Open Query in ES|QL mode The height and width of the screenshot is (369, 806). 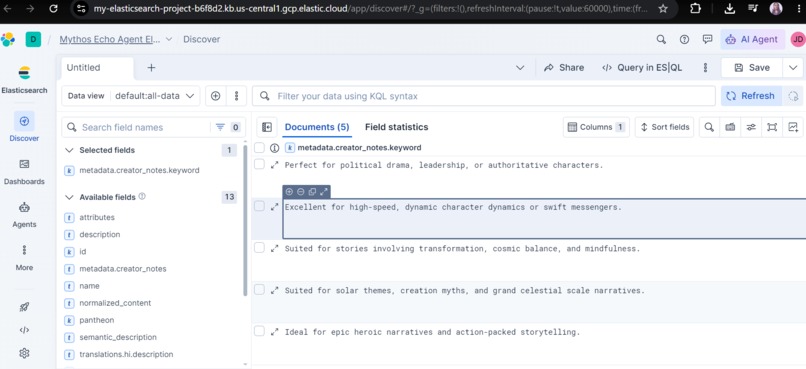[x=642, y=68]
